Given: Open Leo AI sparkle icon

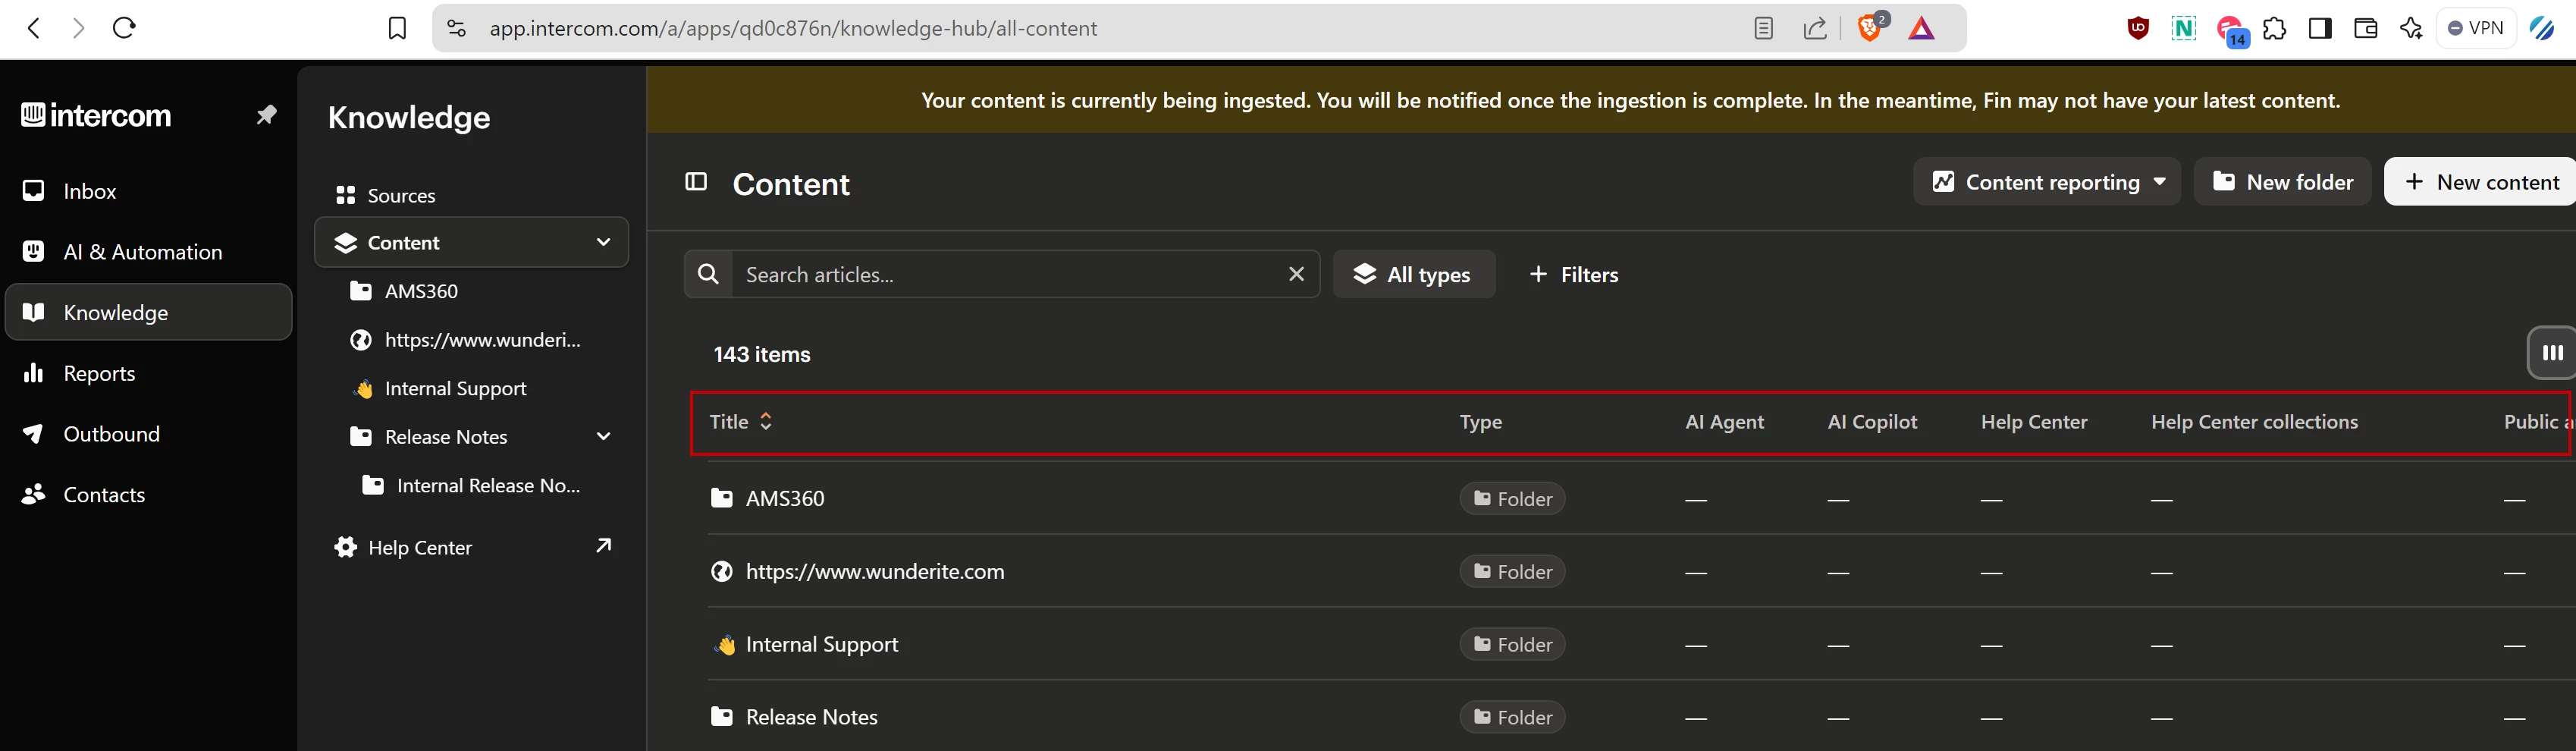Looking at the screenshot, I should pos(2410,28).
